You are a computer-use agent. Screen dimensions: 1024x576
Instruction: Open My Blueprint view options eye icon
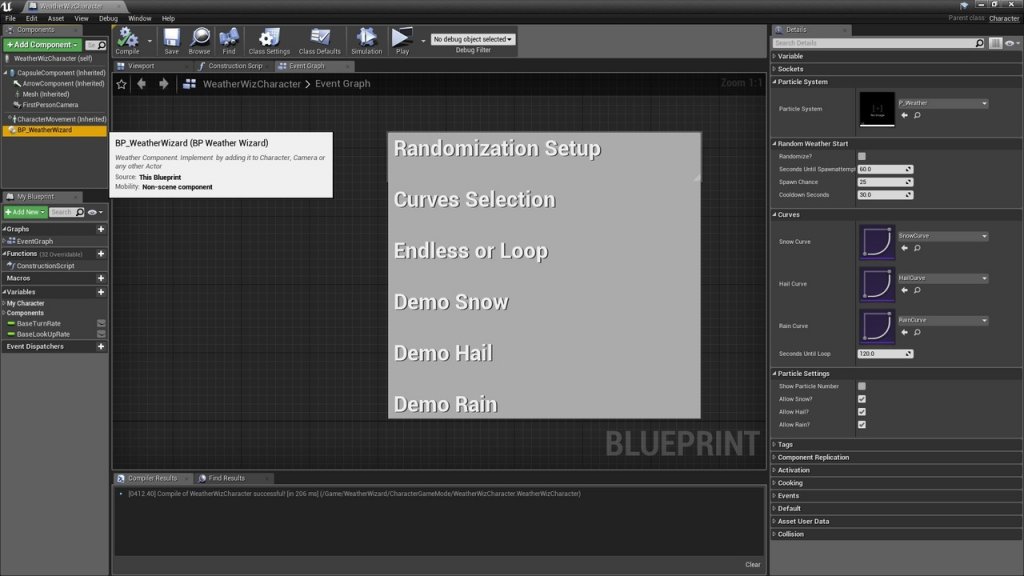point(95,212)
